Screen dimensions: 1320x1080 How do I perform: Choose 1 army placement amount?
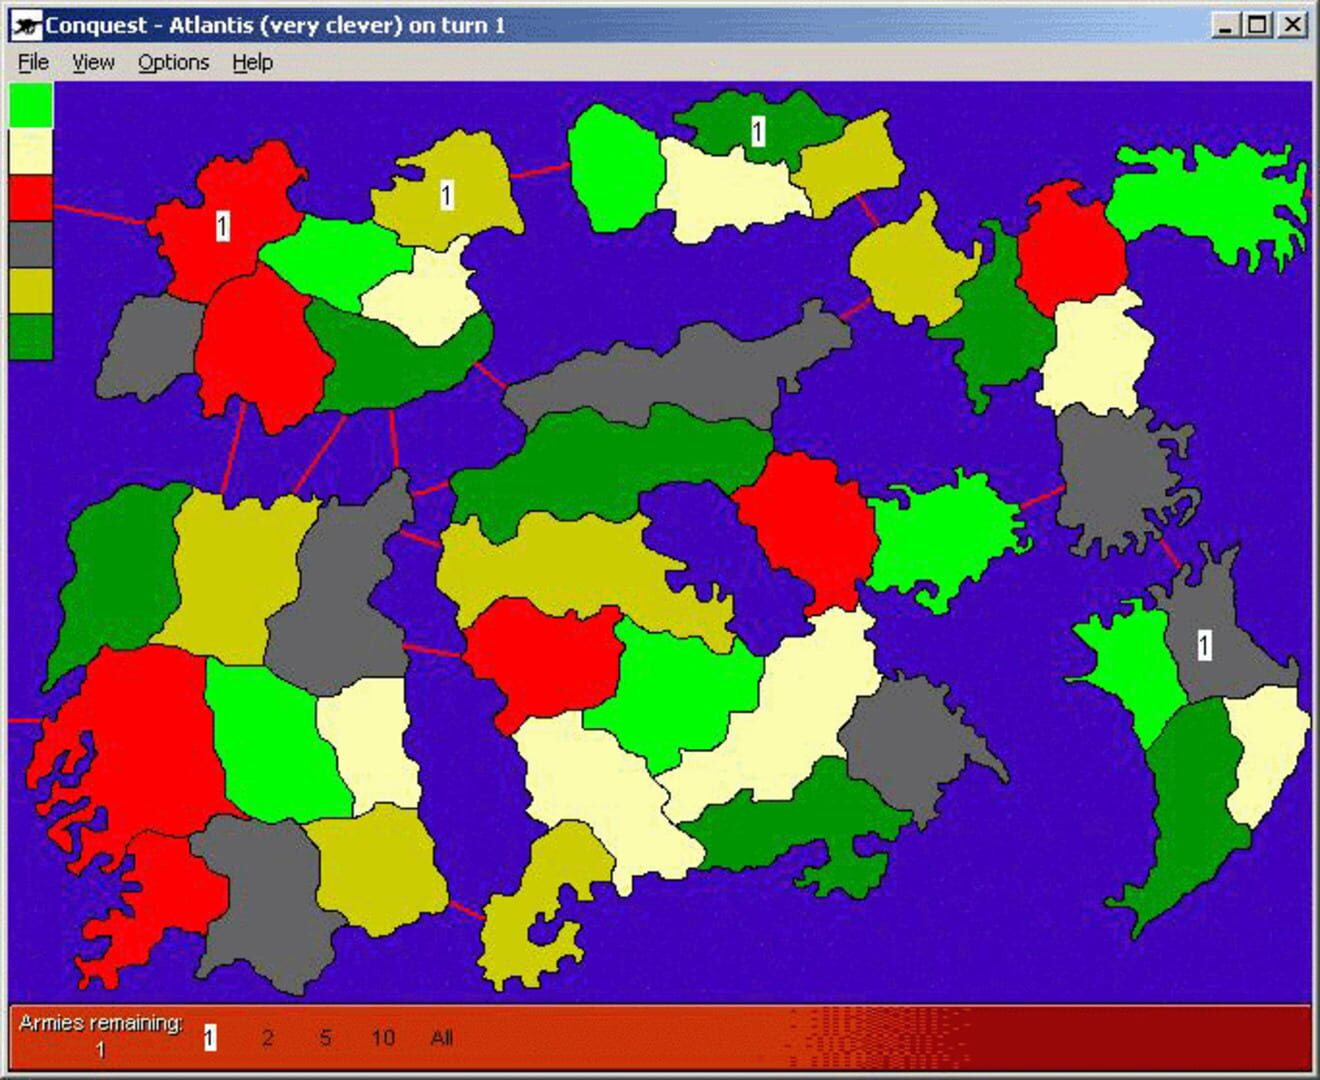click(209, 1038)
